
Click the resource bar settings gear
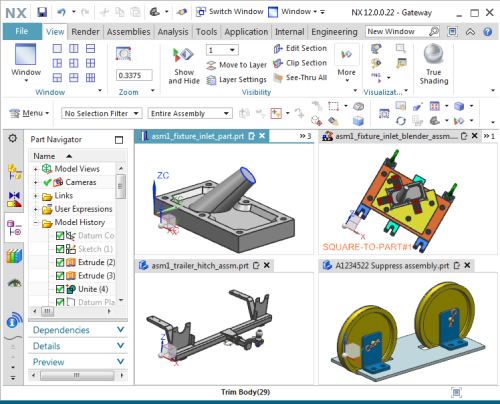13,138
